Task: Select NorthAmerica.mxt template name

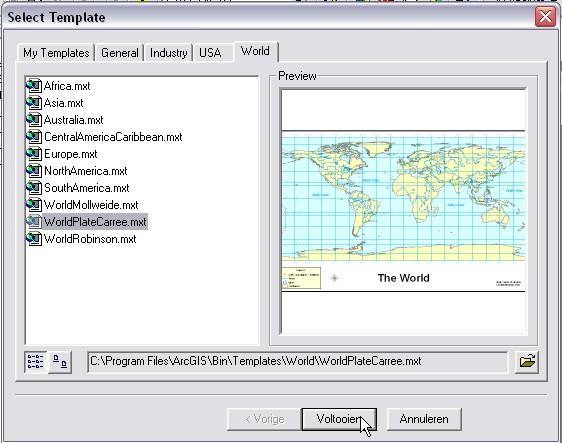Action: click(x=86, y=171)
